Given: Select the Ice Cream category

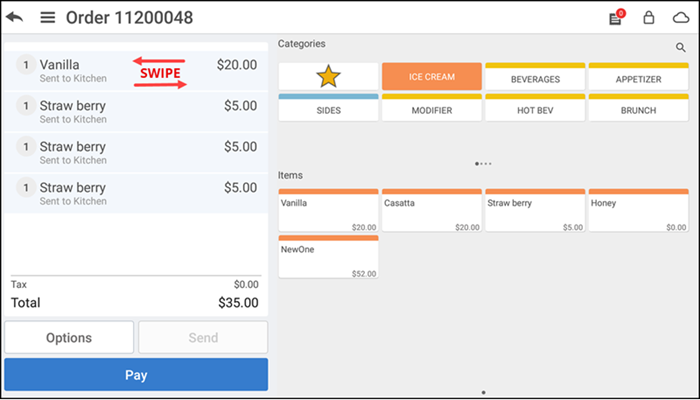Looking at the screenshot, I should click(x=432, y=77).
